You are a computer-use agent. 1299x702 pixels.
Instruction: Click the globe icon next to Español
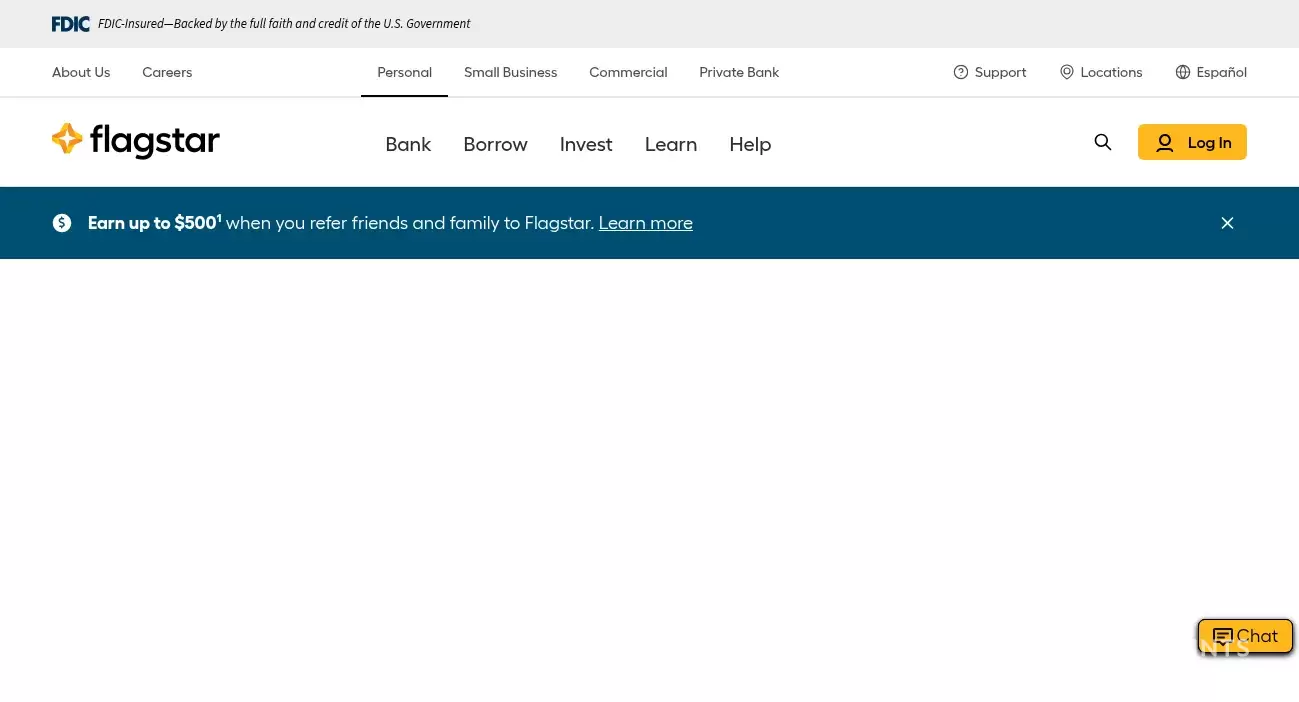[x=1182, y=72]
